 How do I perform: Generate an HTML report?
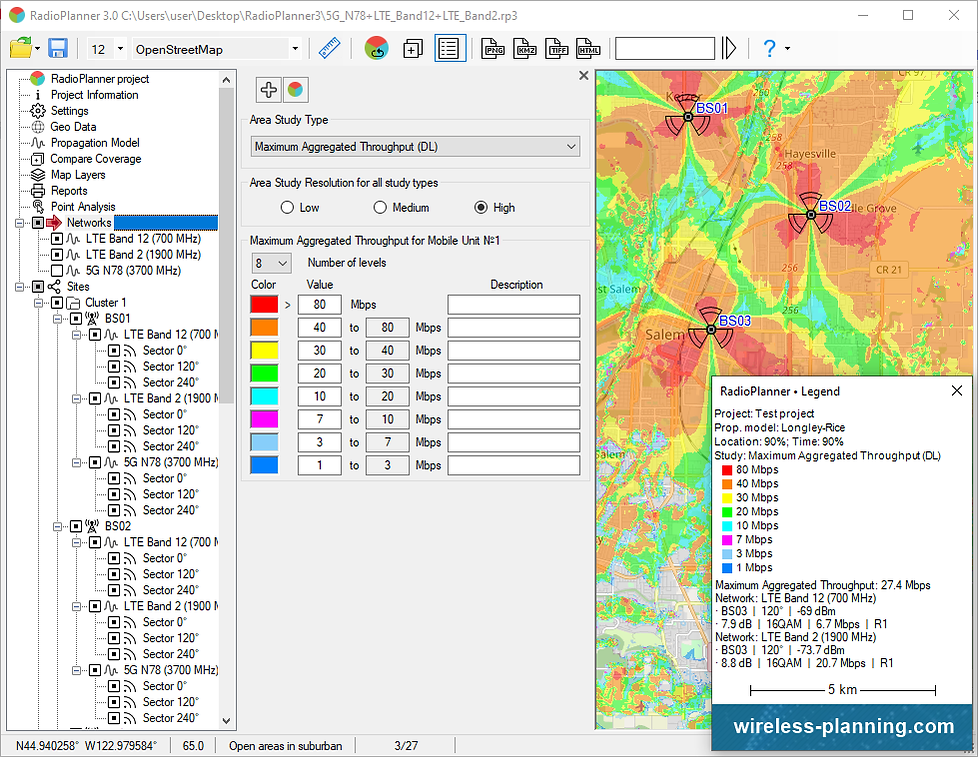tap(588, 48)
